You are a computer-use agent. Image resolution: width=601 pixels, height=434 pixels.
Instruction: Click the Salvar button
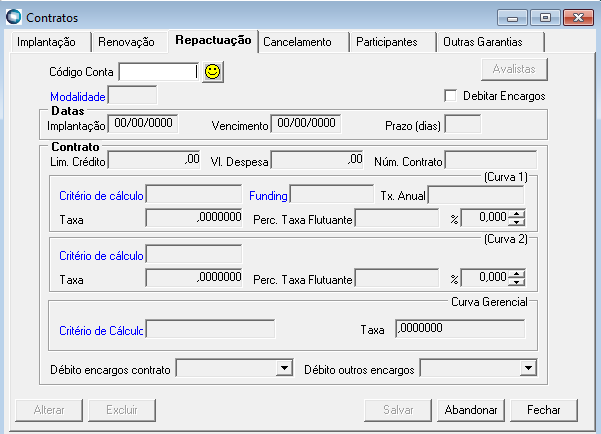pyautogui.click(x=398, y=410)
